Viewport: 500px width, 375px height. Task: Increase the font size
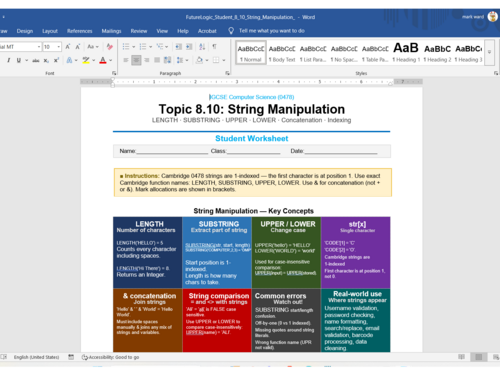pos(68,47)
